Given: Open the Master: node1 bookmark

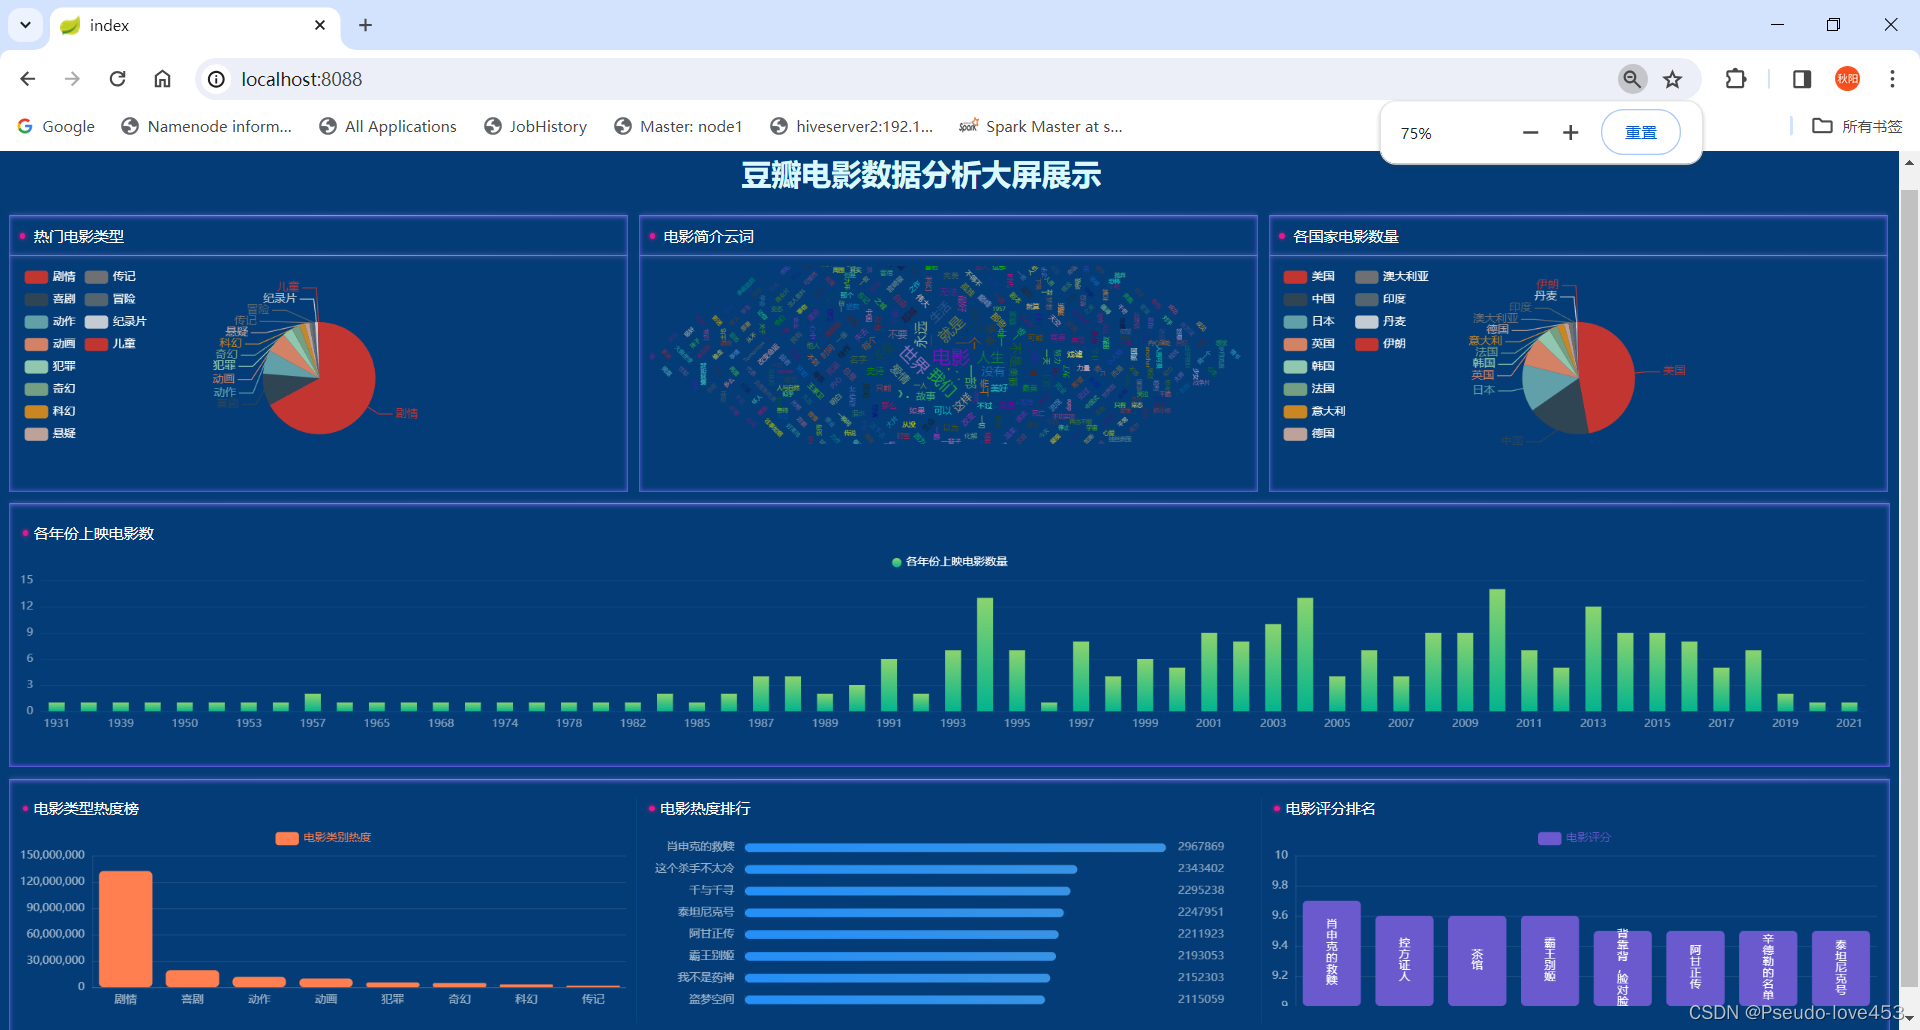Looking at the screenshot, I should [x=678, y=126].
